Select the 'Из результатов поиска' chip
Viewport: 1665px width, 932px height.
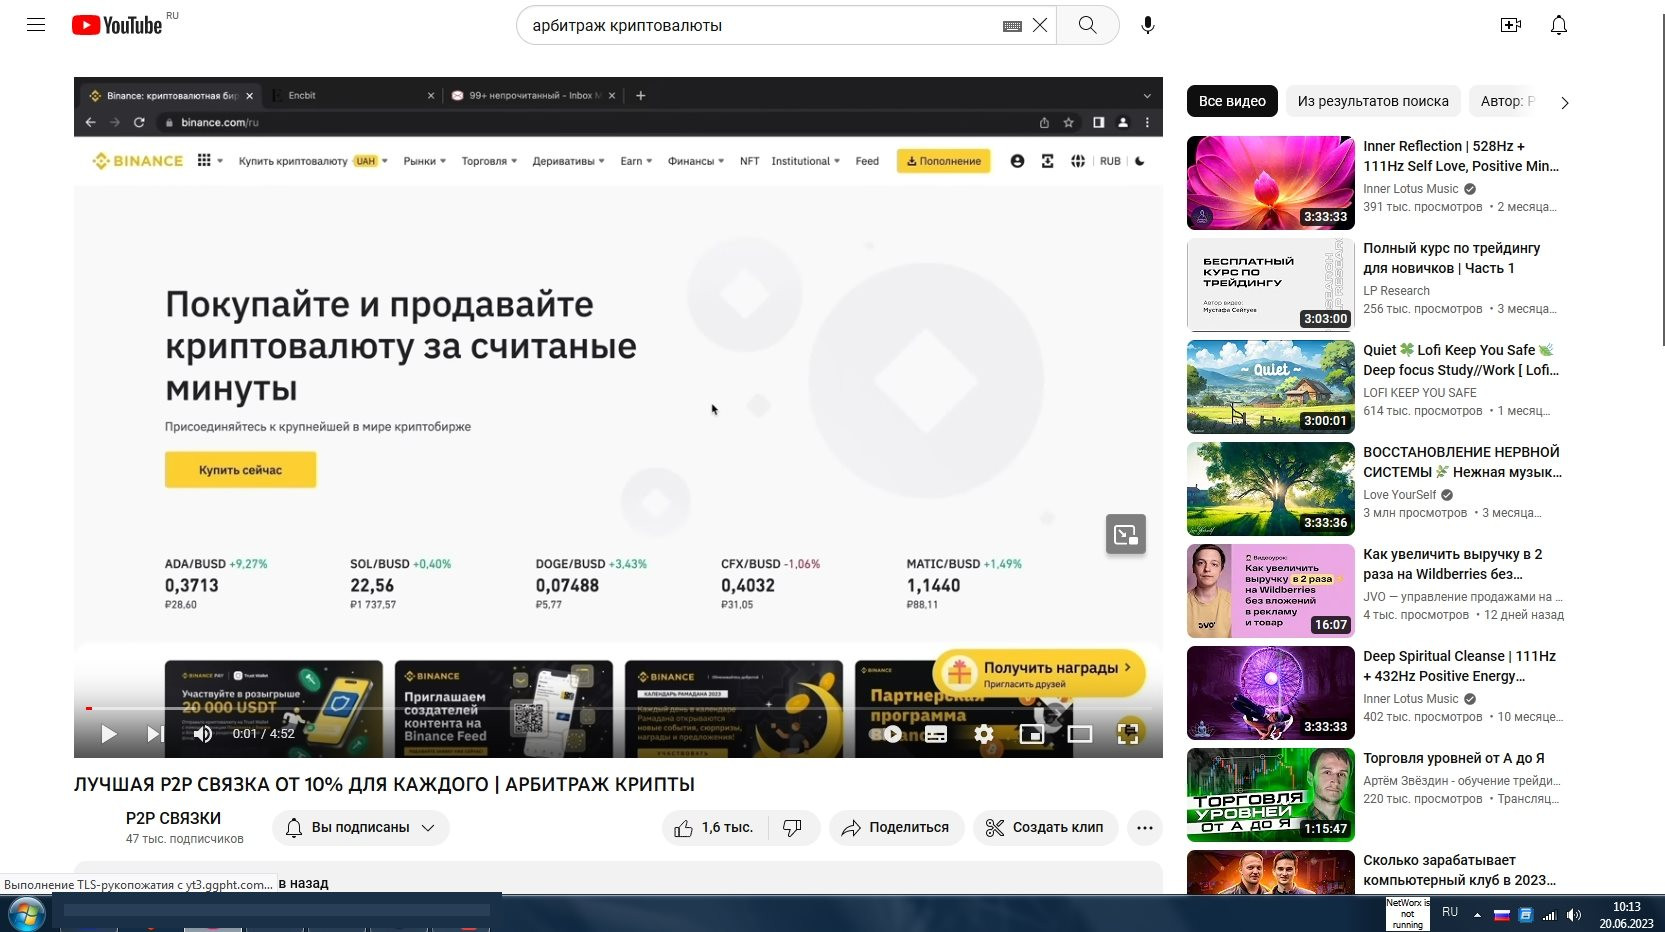(1373, 101)
